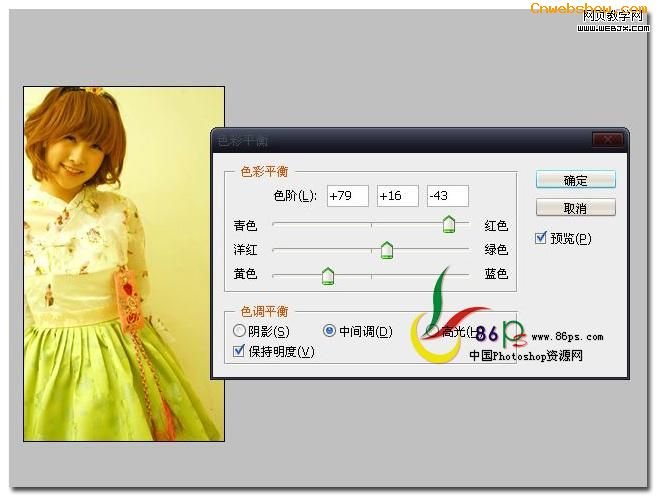The height and width of the screenshot is (500, 660).
Task: Click the 蓝色 label
Action: 496,274
